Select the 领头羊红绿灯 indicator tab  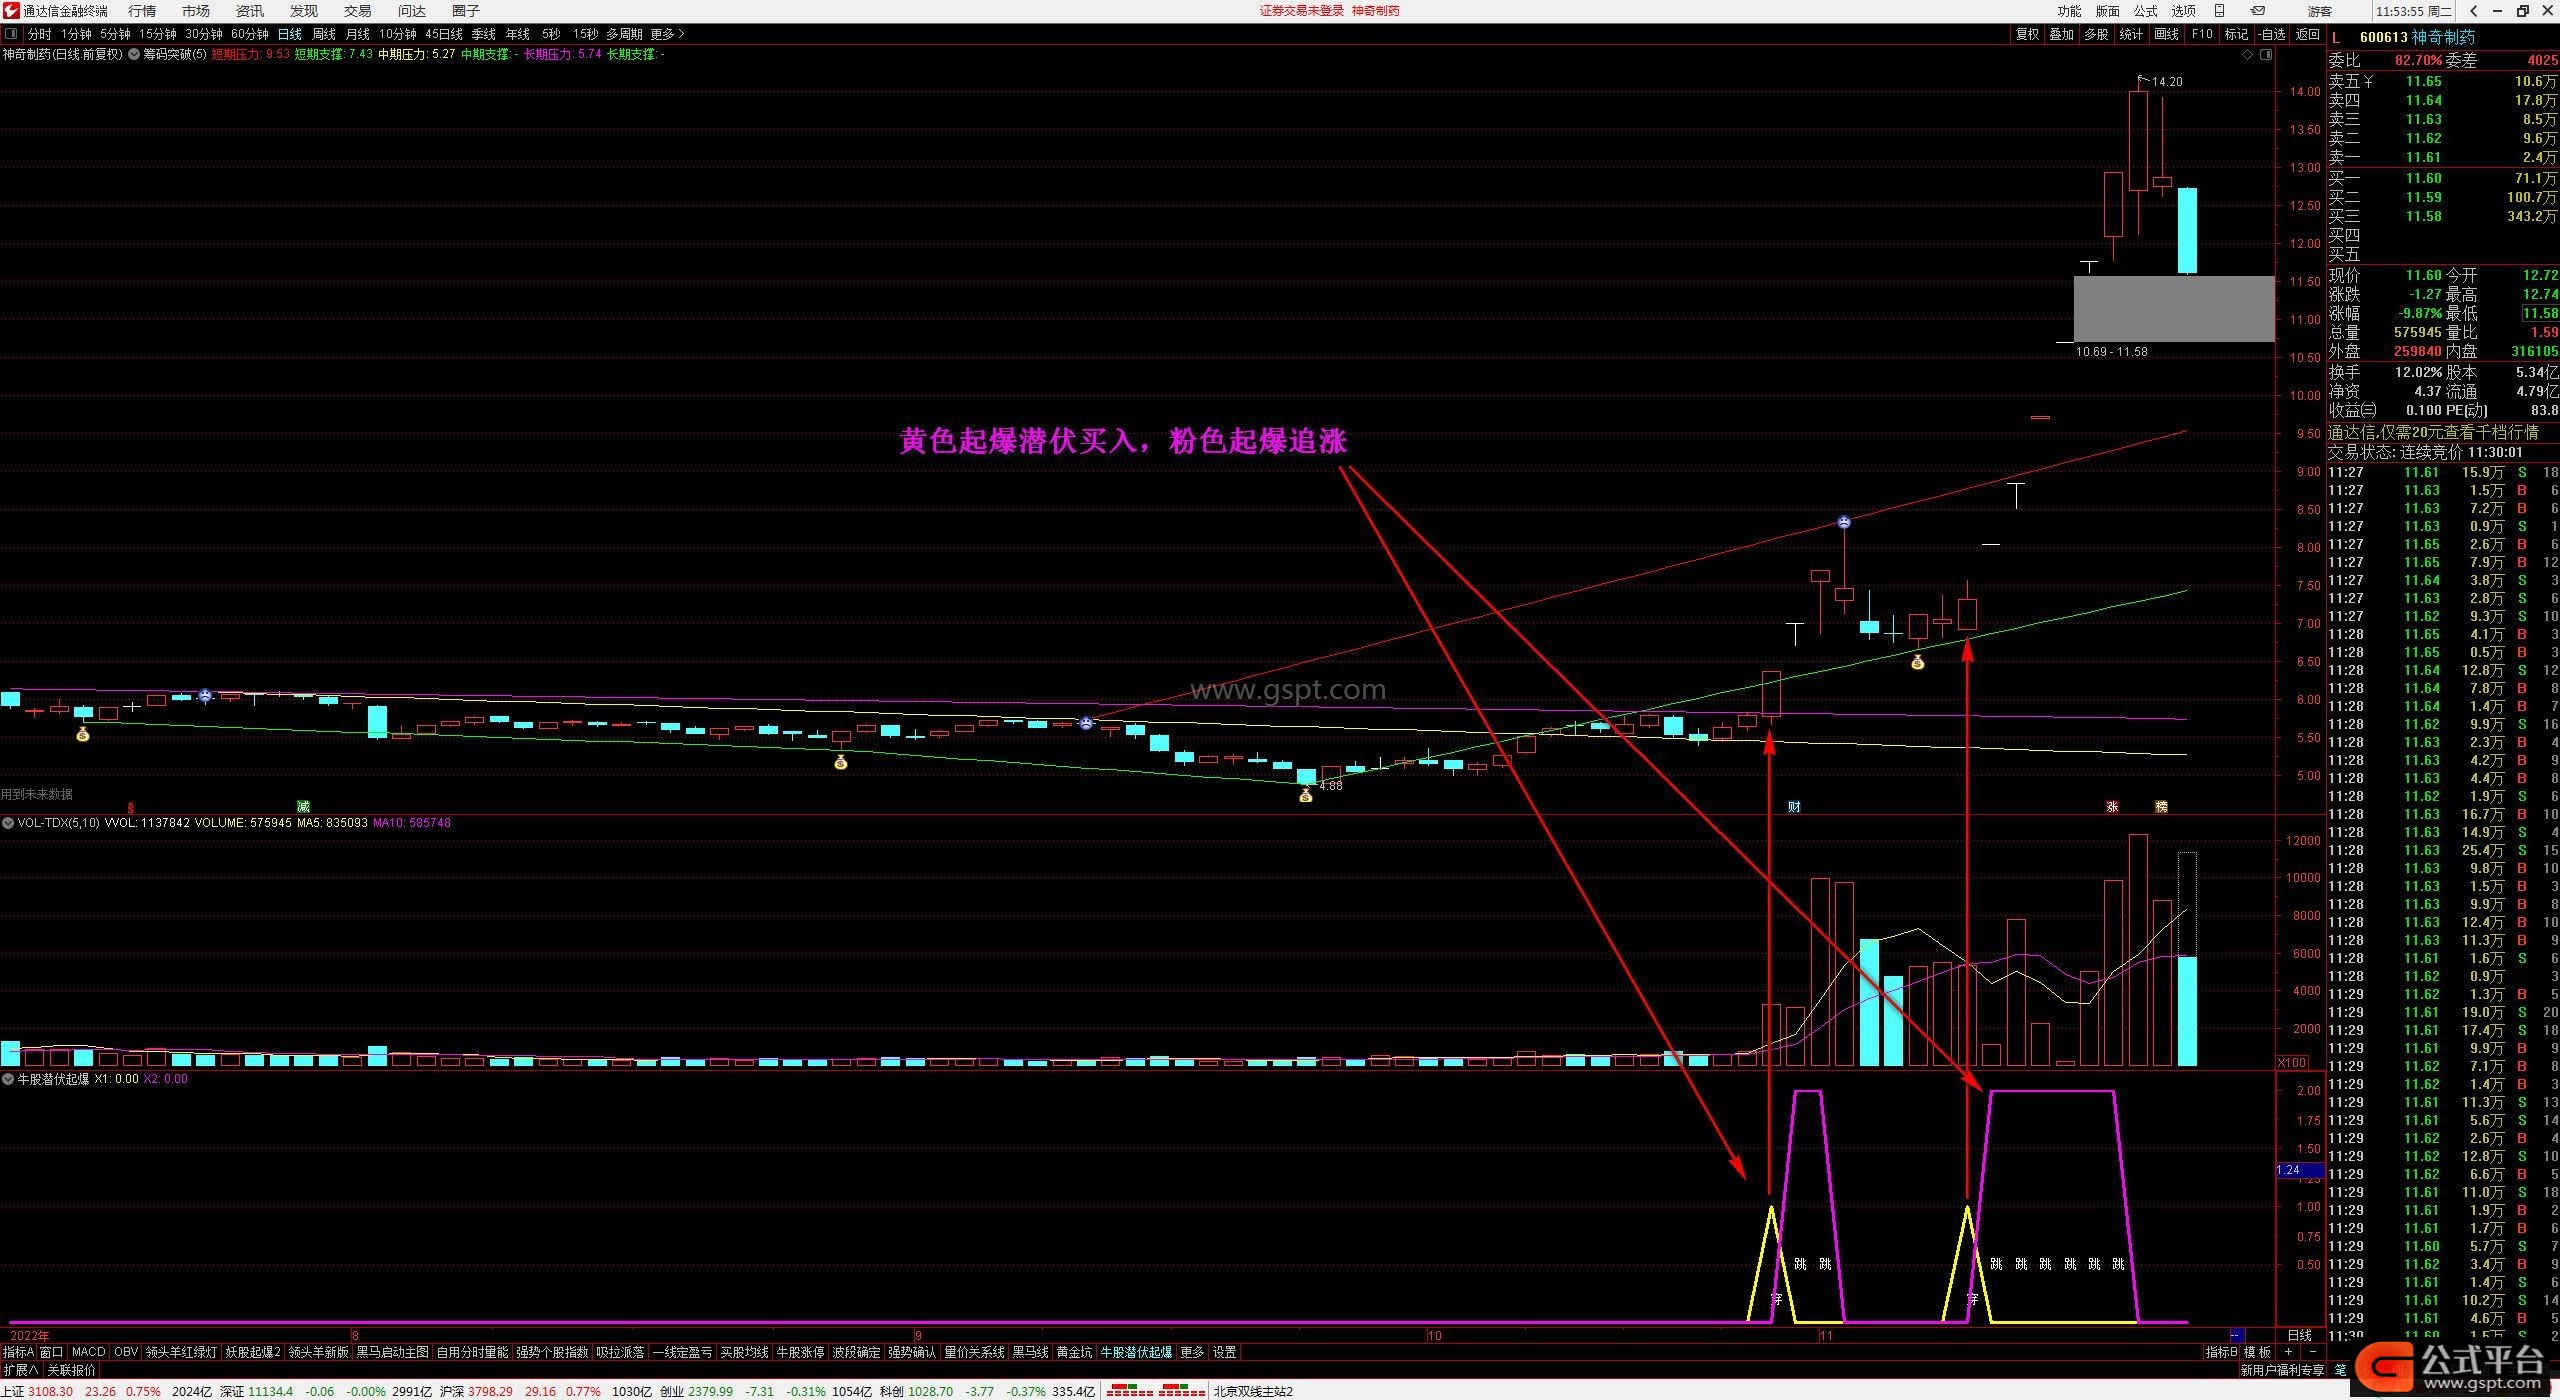181,1352
